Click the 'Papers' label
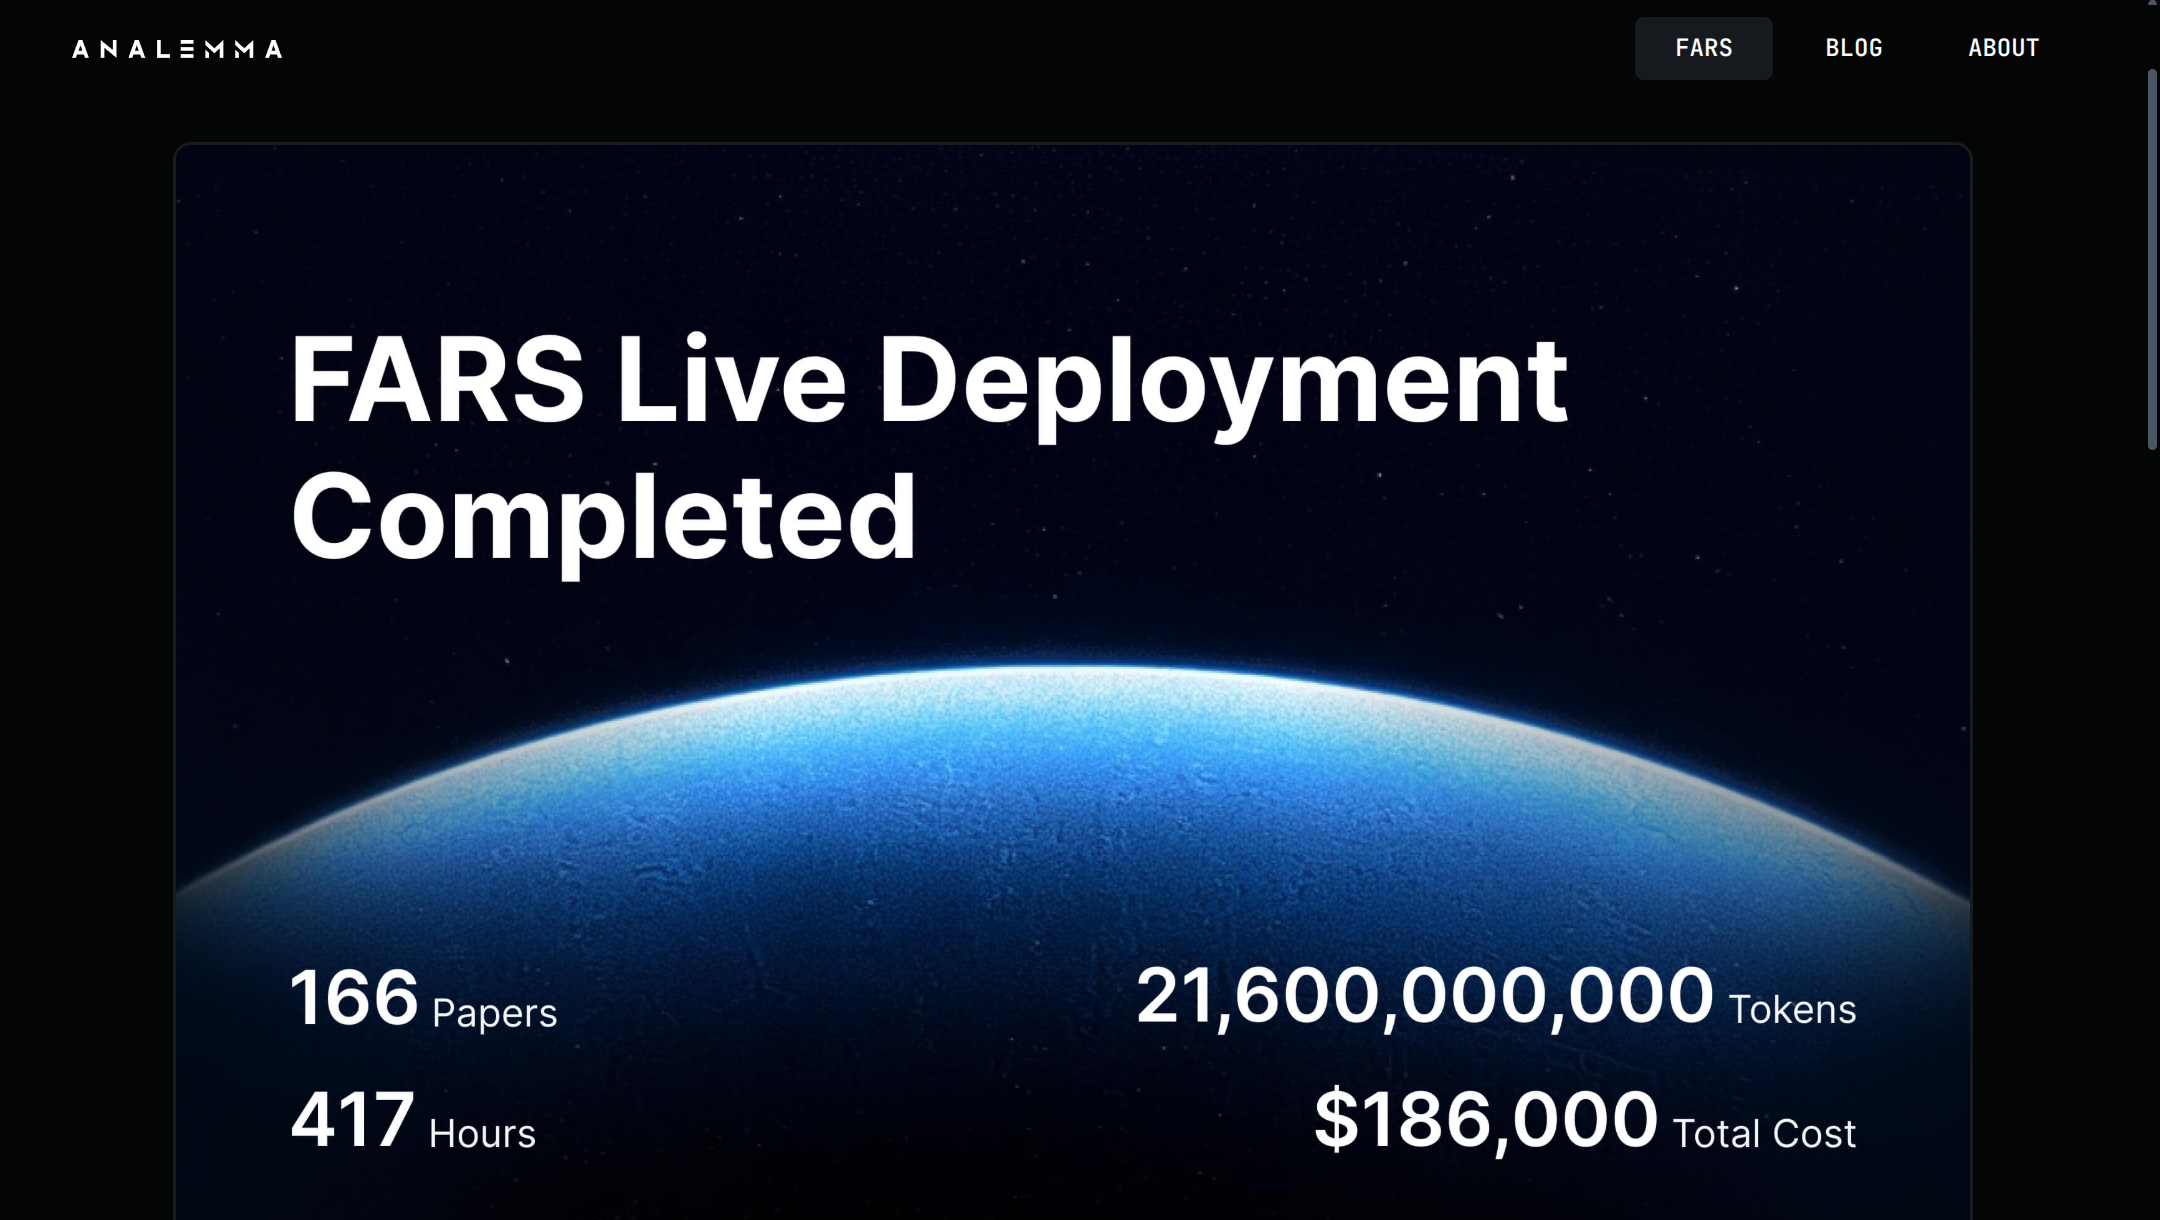The image size is (2160, 1220). [x=494, y=1013]
